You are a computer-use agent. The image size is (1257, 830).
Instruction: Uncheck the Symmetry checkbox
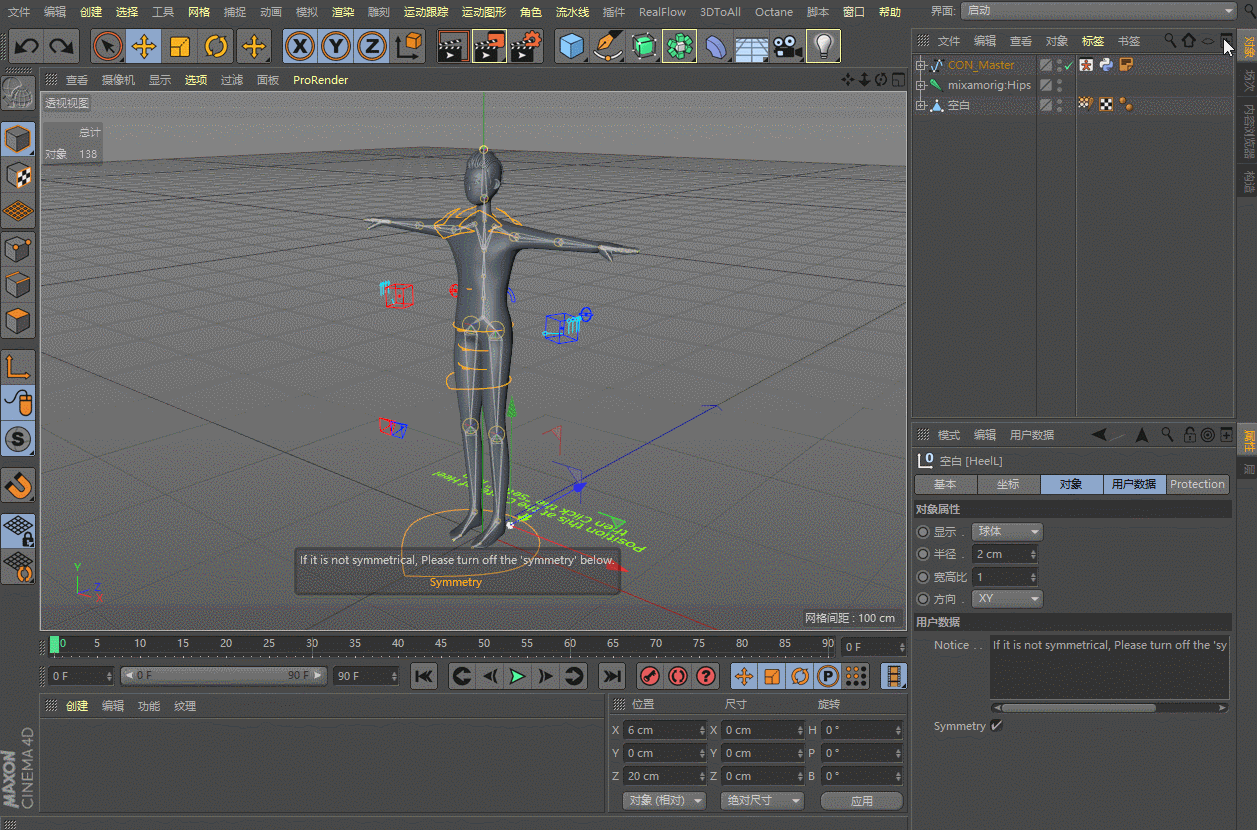tap(996, 726)
